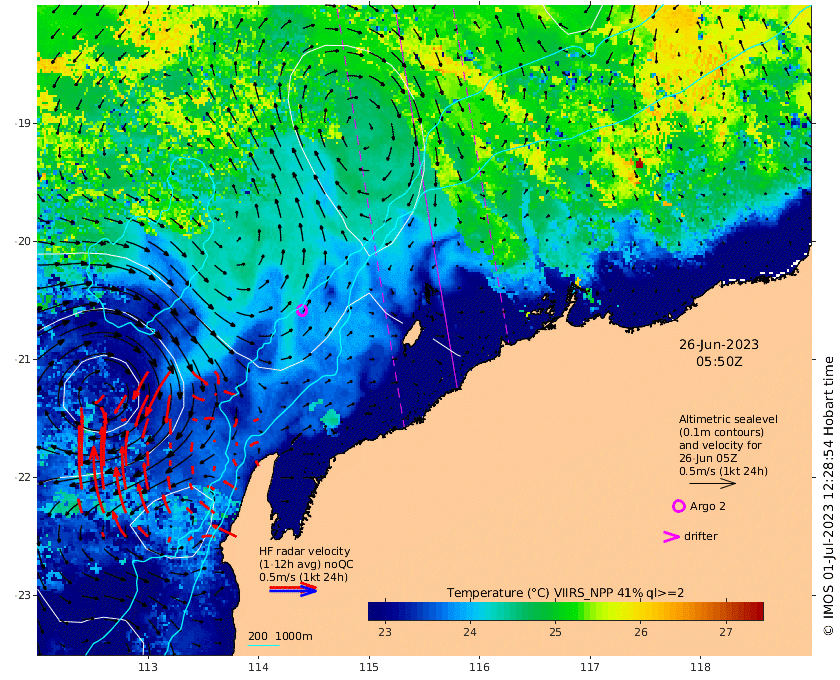Click the 'drifter' legend label

pos(701,536)
